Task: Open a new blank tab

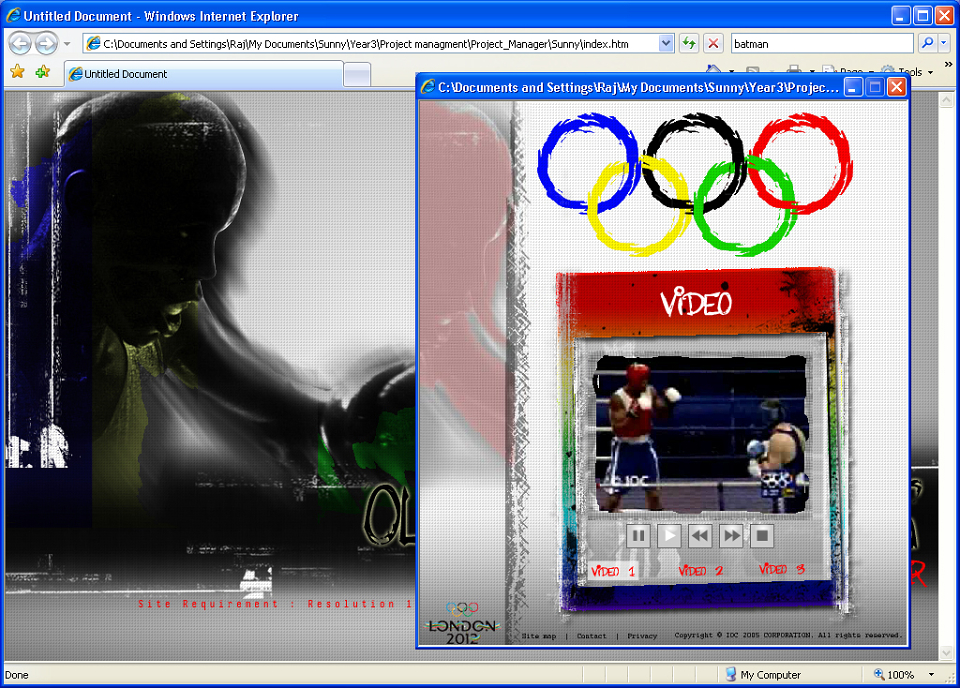Action: click(x=357, y=75)
